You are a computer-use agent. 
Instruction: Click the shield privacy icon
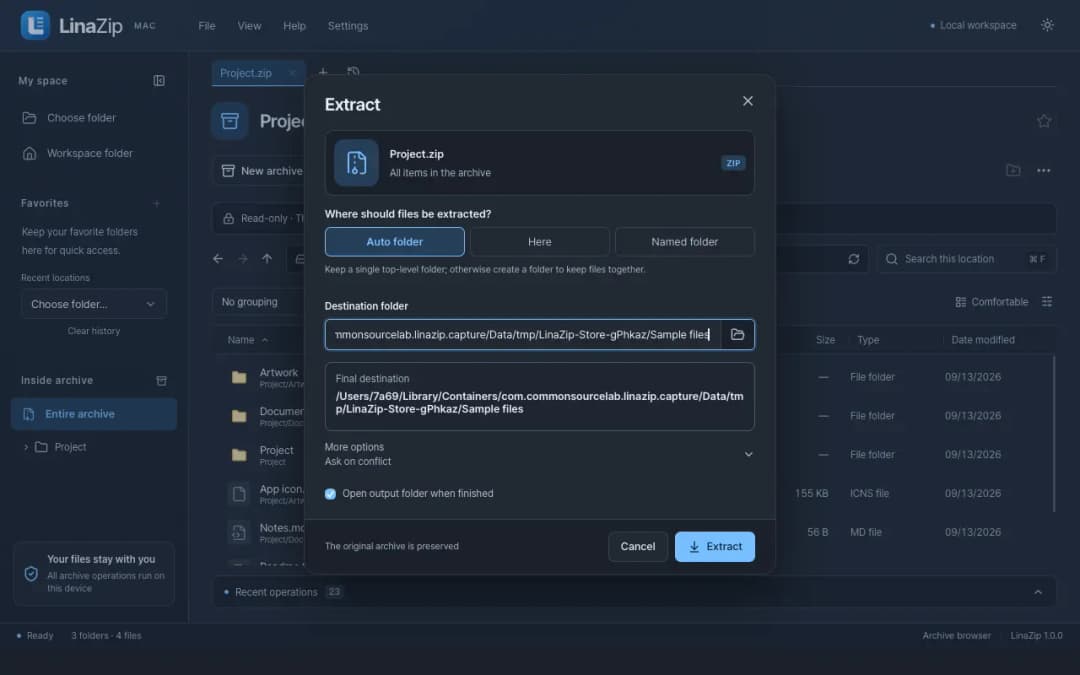pos(31,573)
